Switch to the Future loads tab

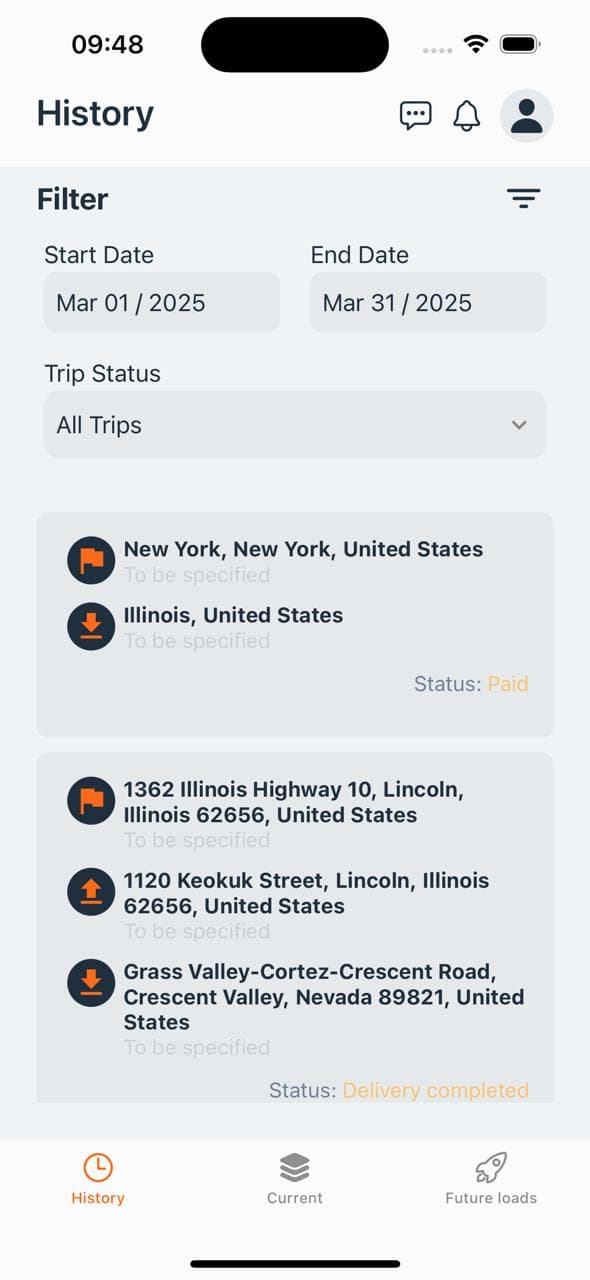point(491,1179)
